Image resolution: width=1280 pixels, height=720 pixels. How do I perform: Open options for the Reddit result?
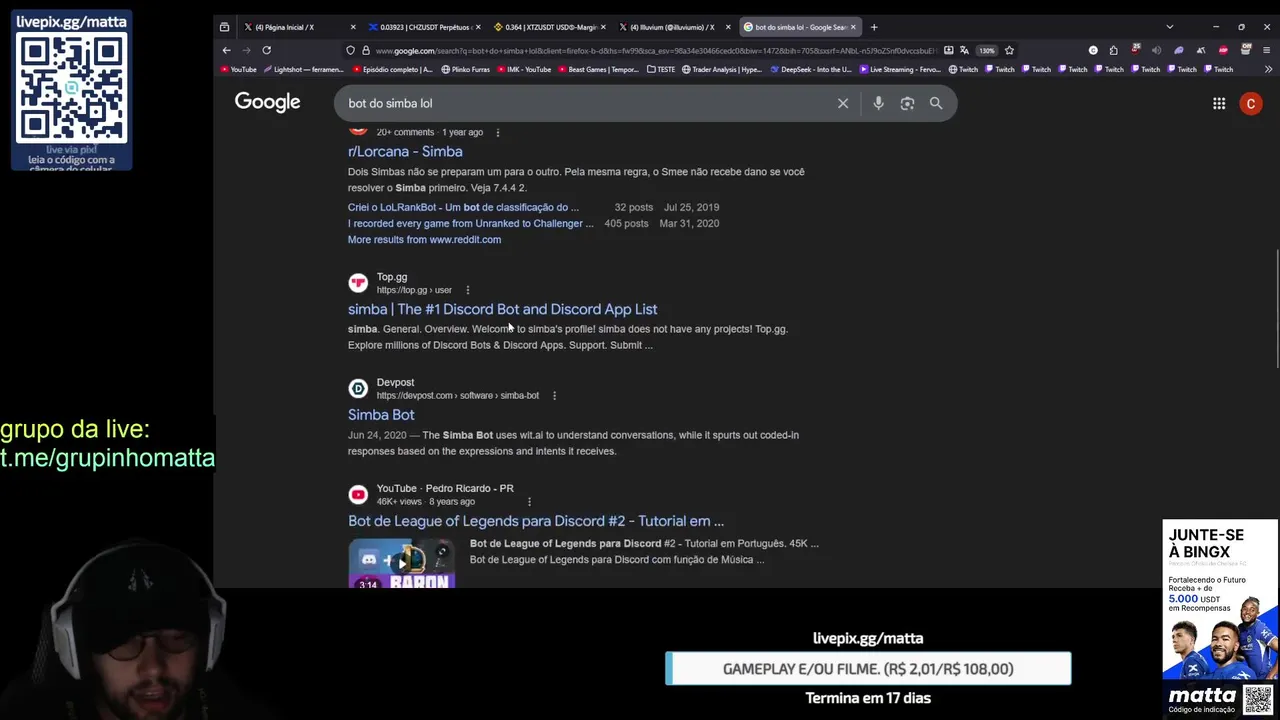click(497, 132)
